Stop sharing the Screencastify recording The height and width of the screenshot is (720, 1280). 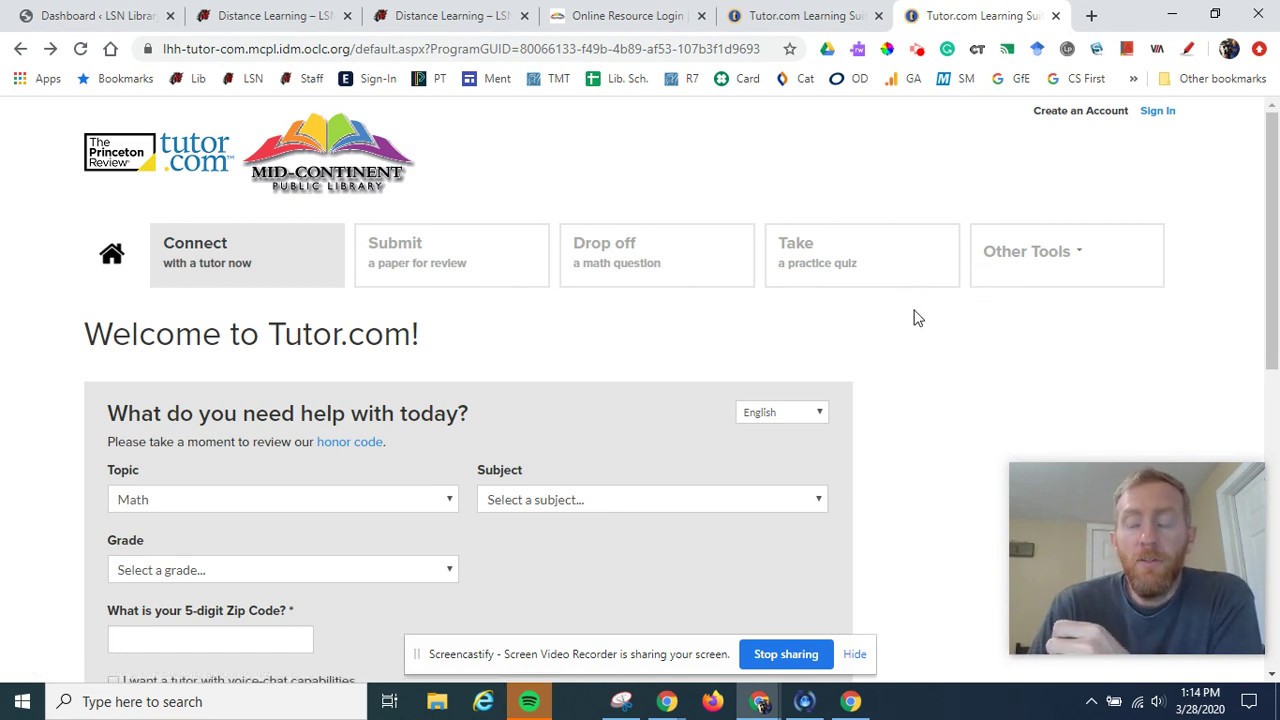[786, 654]
